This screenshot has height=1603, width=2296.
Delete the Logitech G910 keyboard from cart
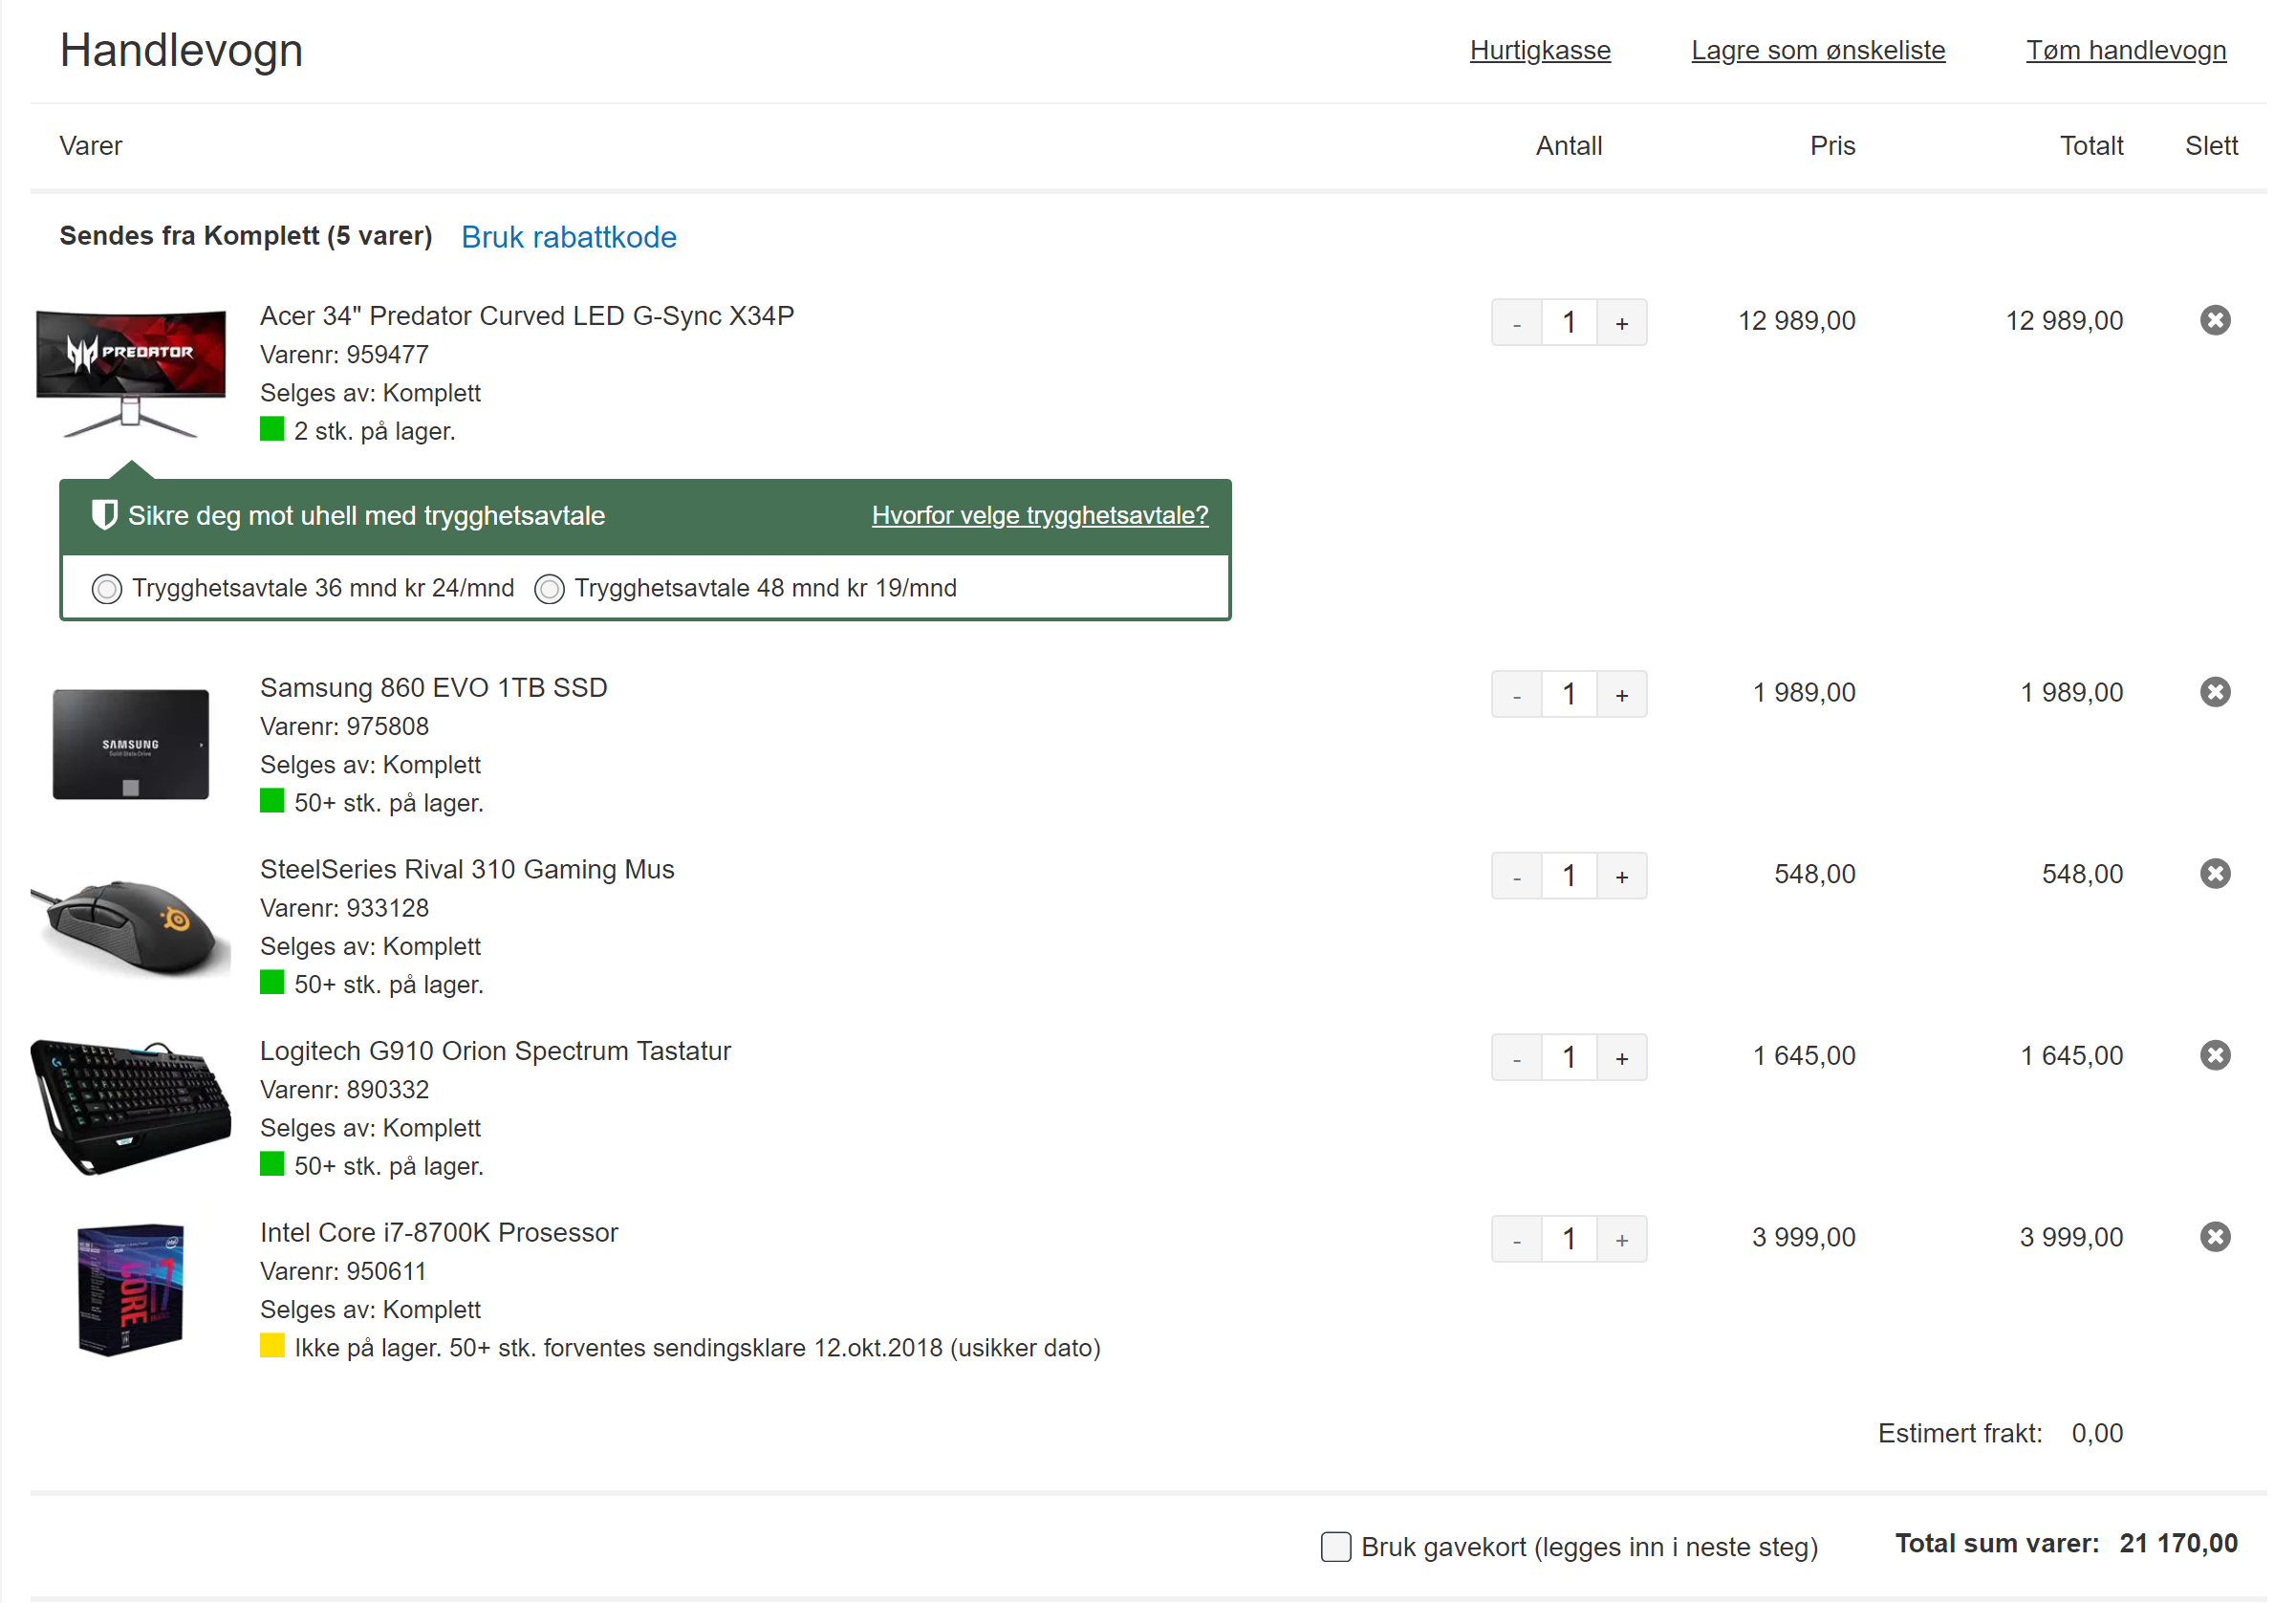tap(2215, 1055)
